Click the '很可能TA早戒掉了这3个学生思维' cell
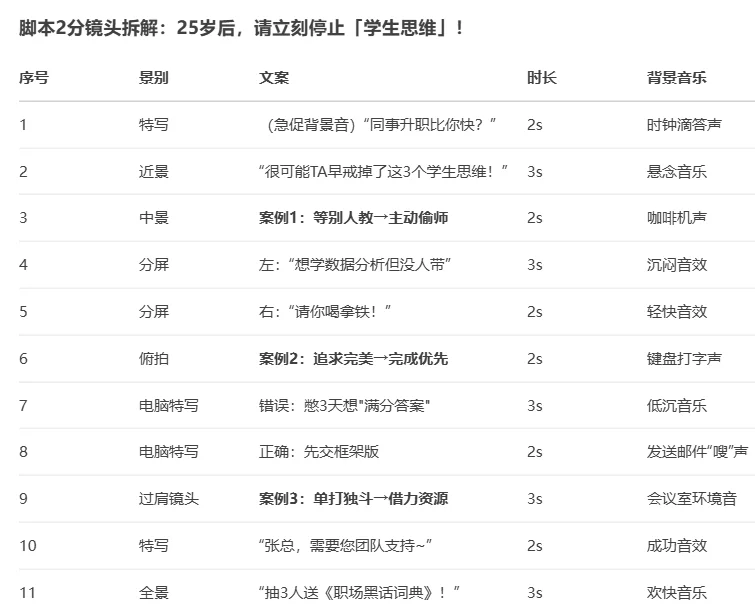Screen dimensions: 755x605 point(383,171)
